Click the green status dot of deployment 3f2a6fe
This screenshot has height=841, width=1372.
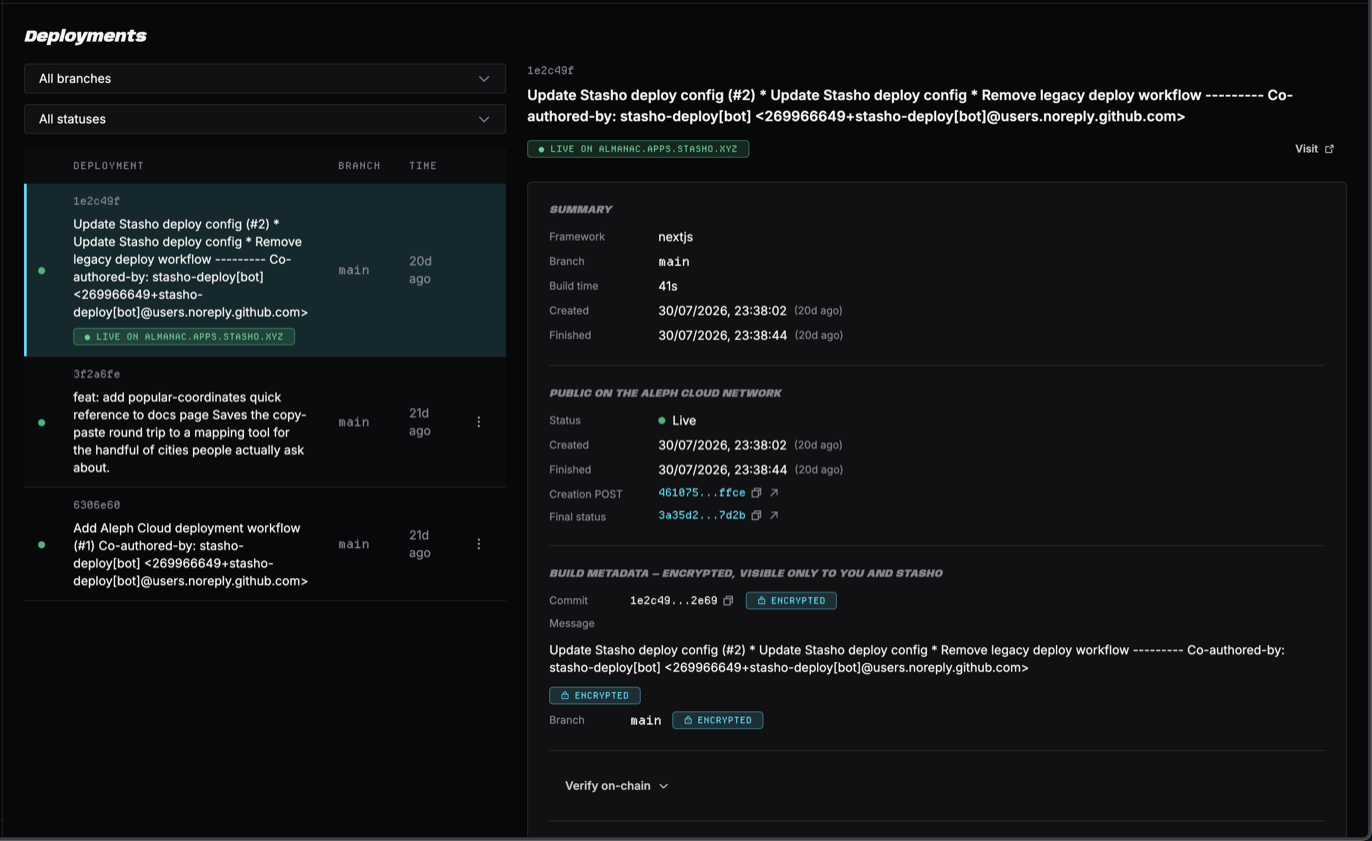[41, 423]
